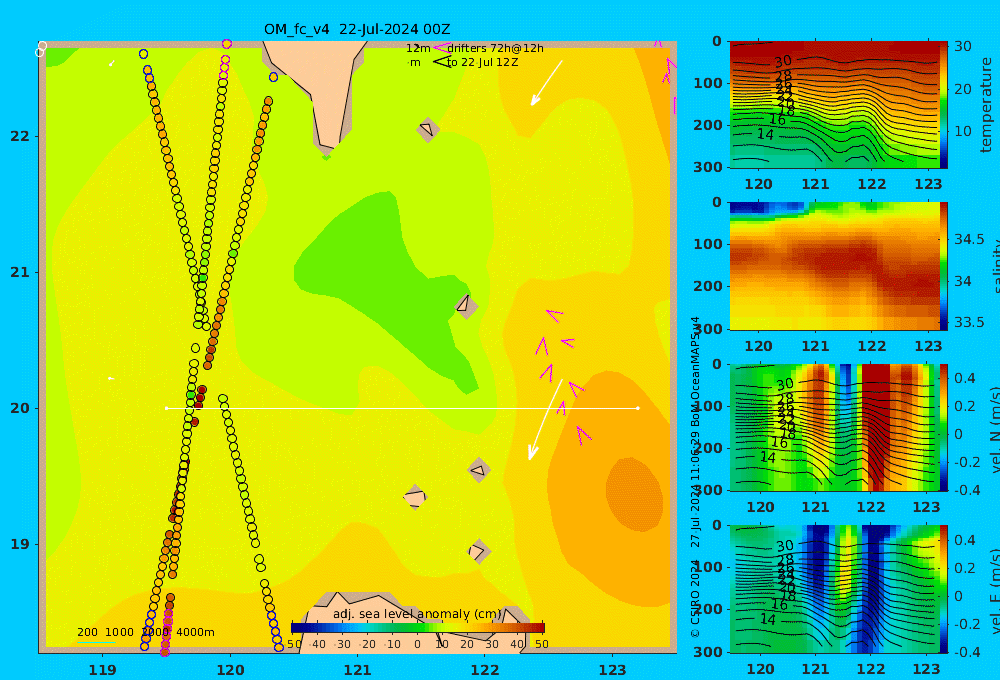Click the vel. N colorbar
Screen dimensions: 1000x680
coord(944,427)
